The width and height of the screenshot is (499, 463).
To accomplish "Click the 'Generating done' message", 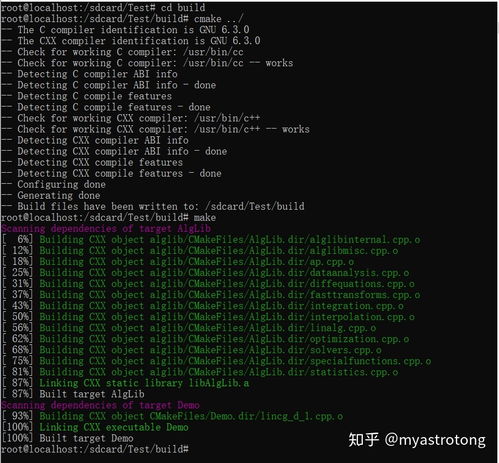I will 59,195.
